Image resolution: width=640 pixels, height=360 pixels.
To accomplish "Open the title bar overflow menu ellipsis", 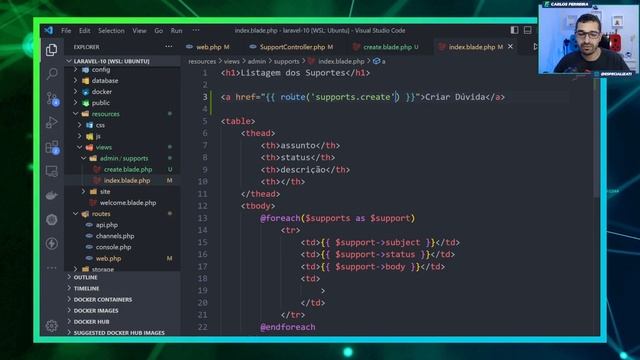I will [196, 30].
